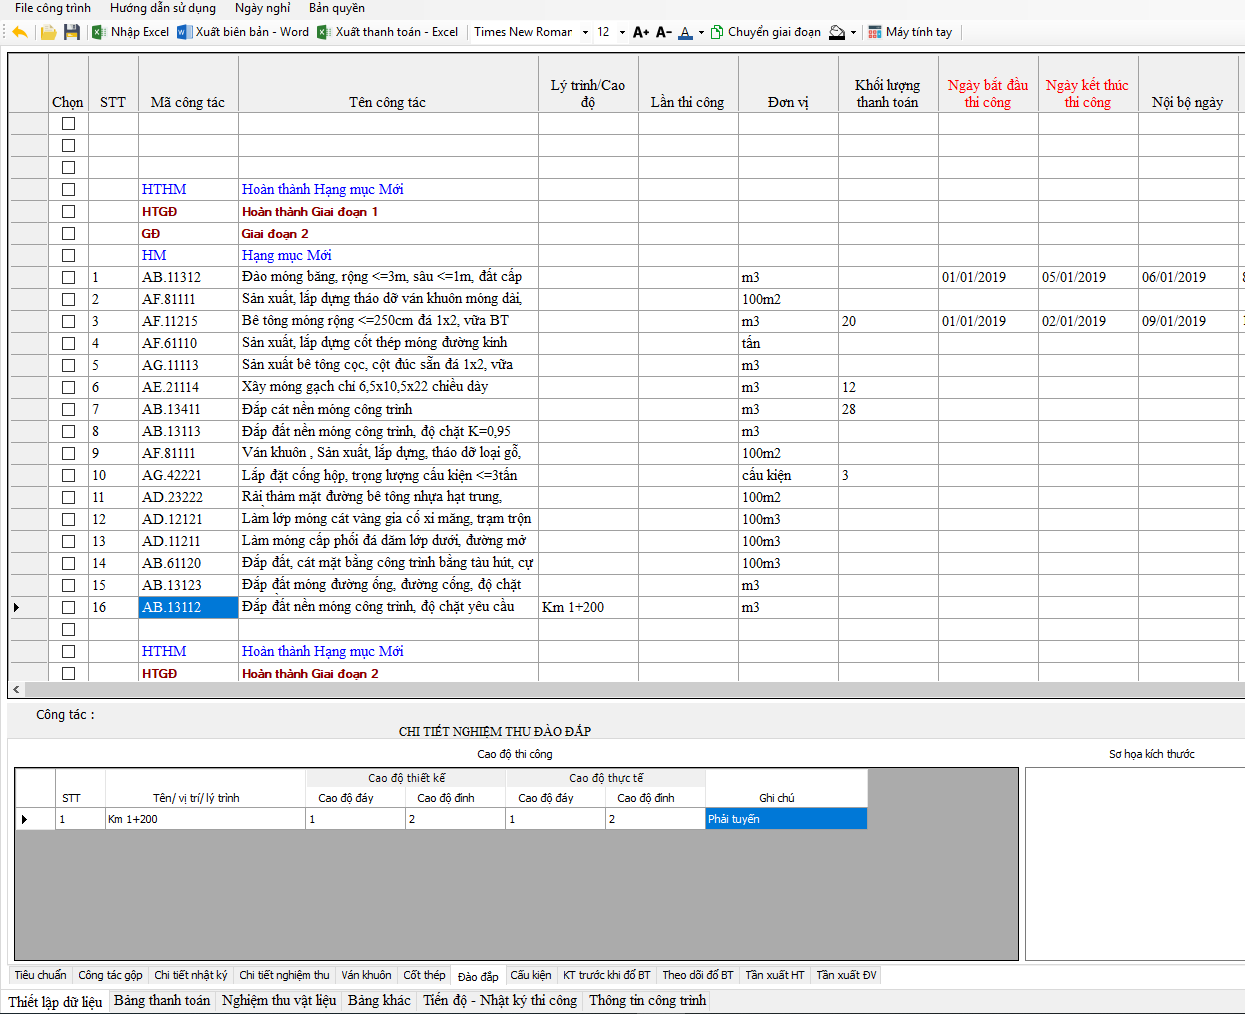Tick checkbox for row AG.42221
Screen dimensions: 1245x1014
click(x=68, y=475)
